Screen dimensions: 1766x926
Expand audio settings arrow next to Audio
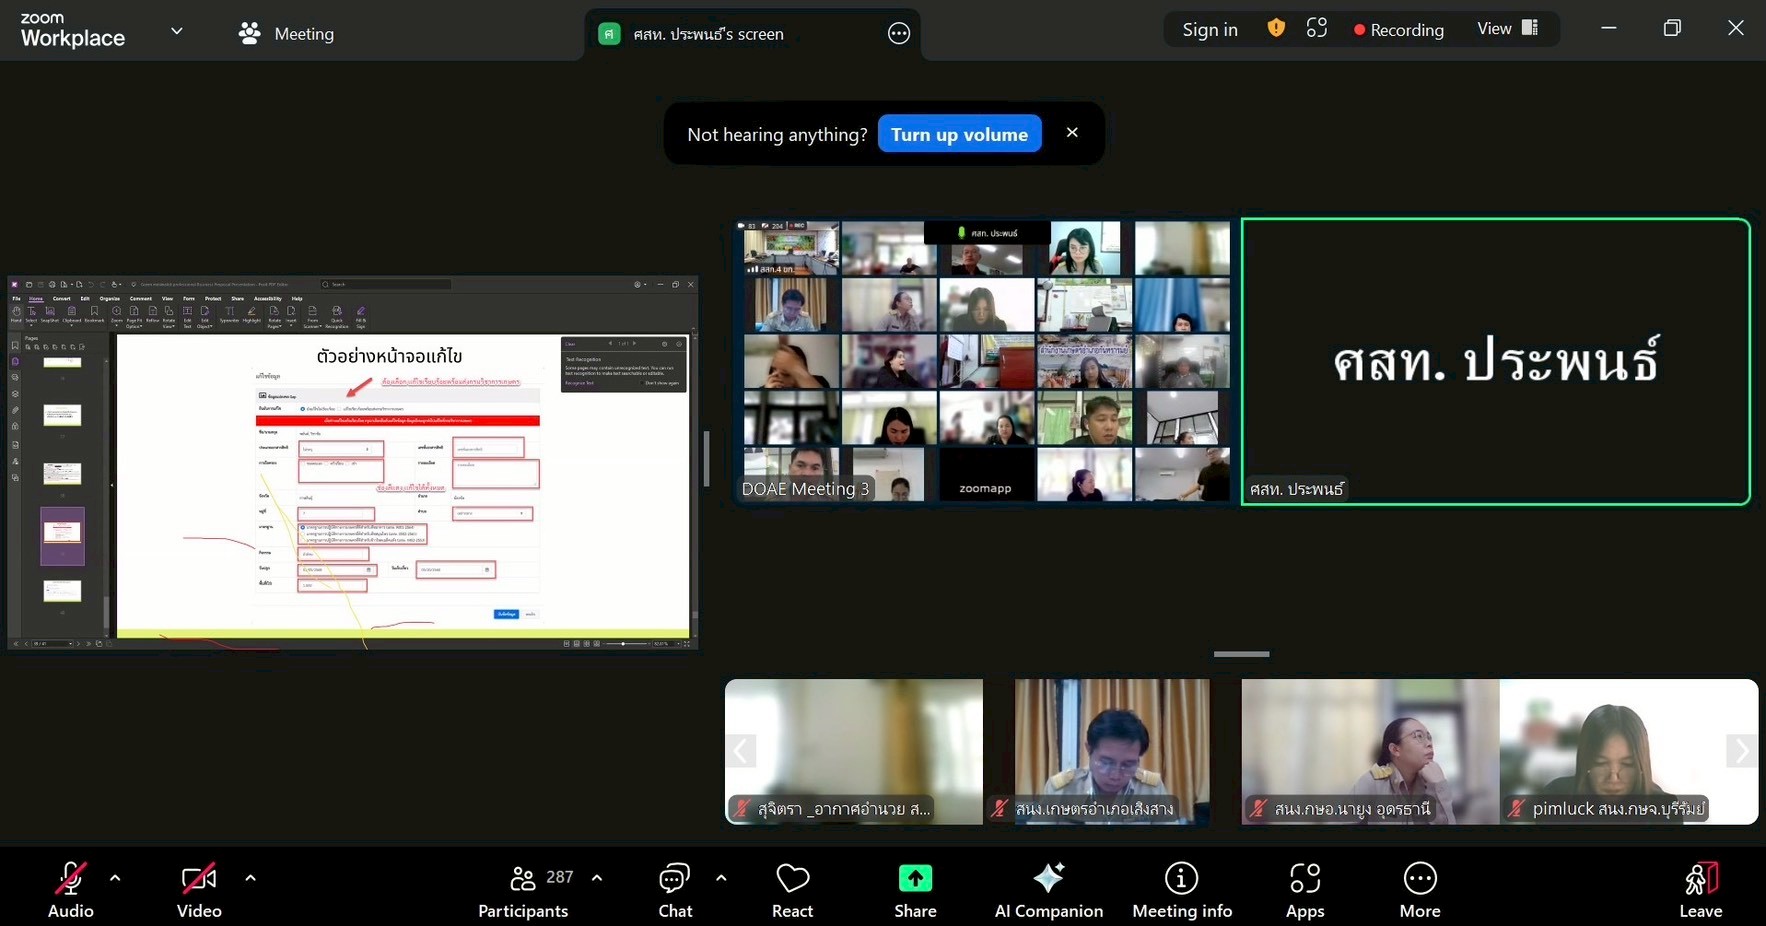(x=115, y=878)
